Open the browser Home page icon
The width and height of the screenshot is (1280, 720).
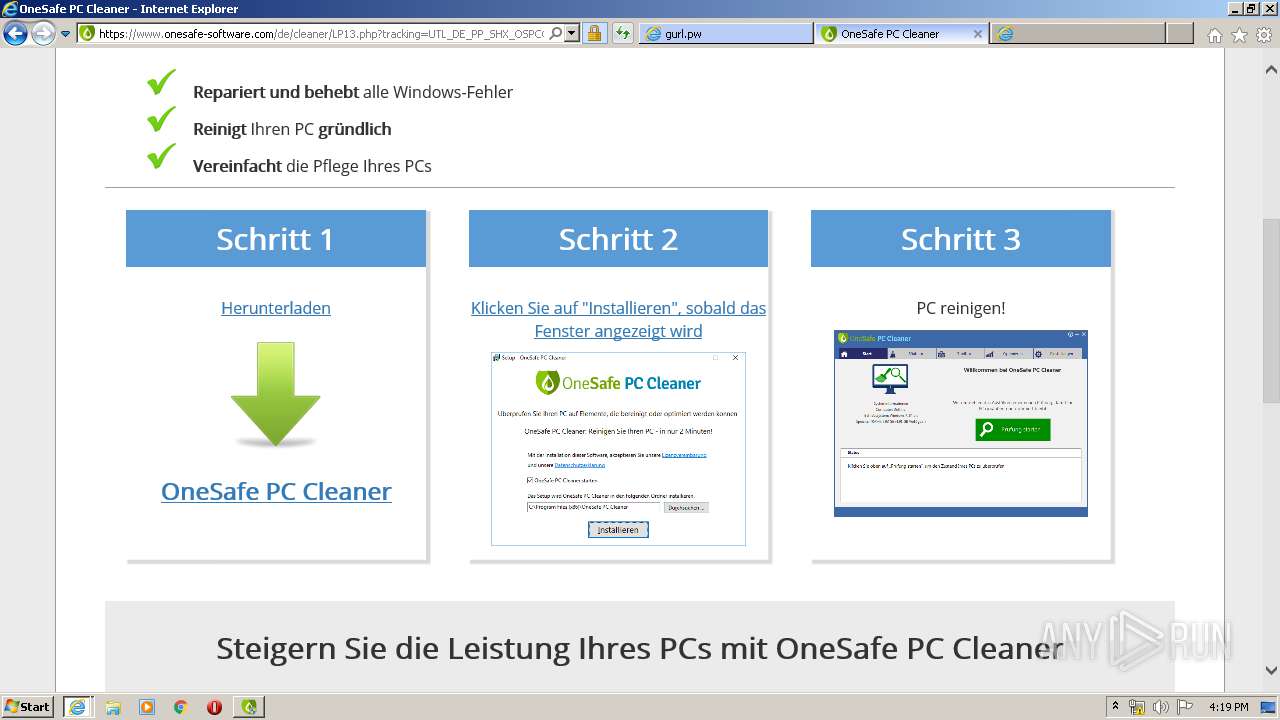click(1214, 35)
